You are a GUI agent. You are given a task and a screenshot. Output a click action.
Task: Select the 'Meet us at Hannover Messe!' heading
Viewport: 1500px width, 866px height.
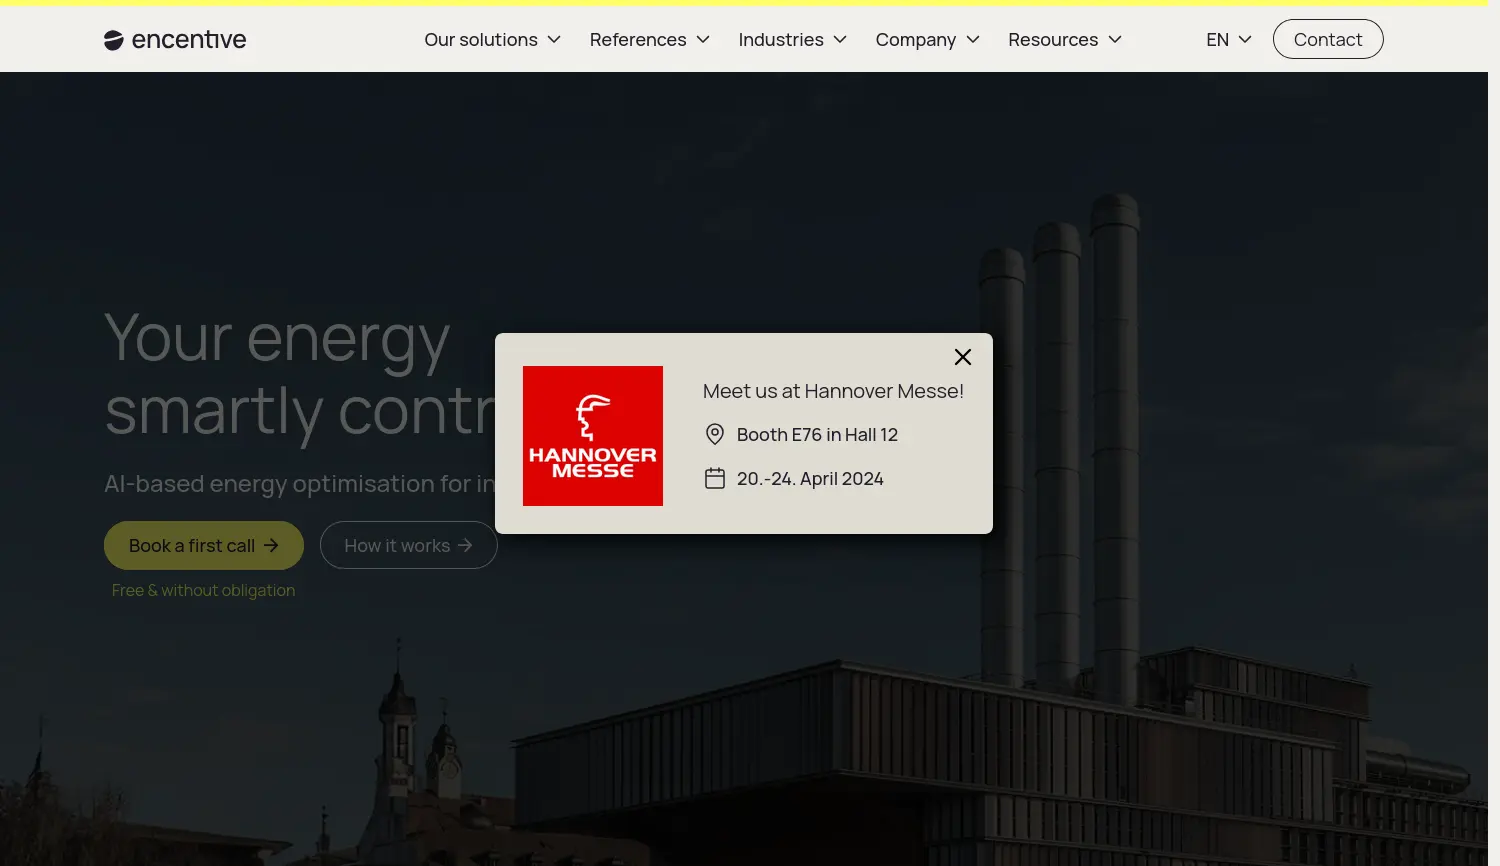[x=833, y=391]
